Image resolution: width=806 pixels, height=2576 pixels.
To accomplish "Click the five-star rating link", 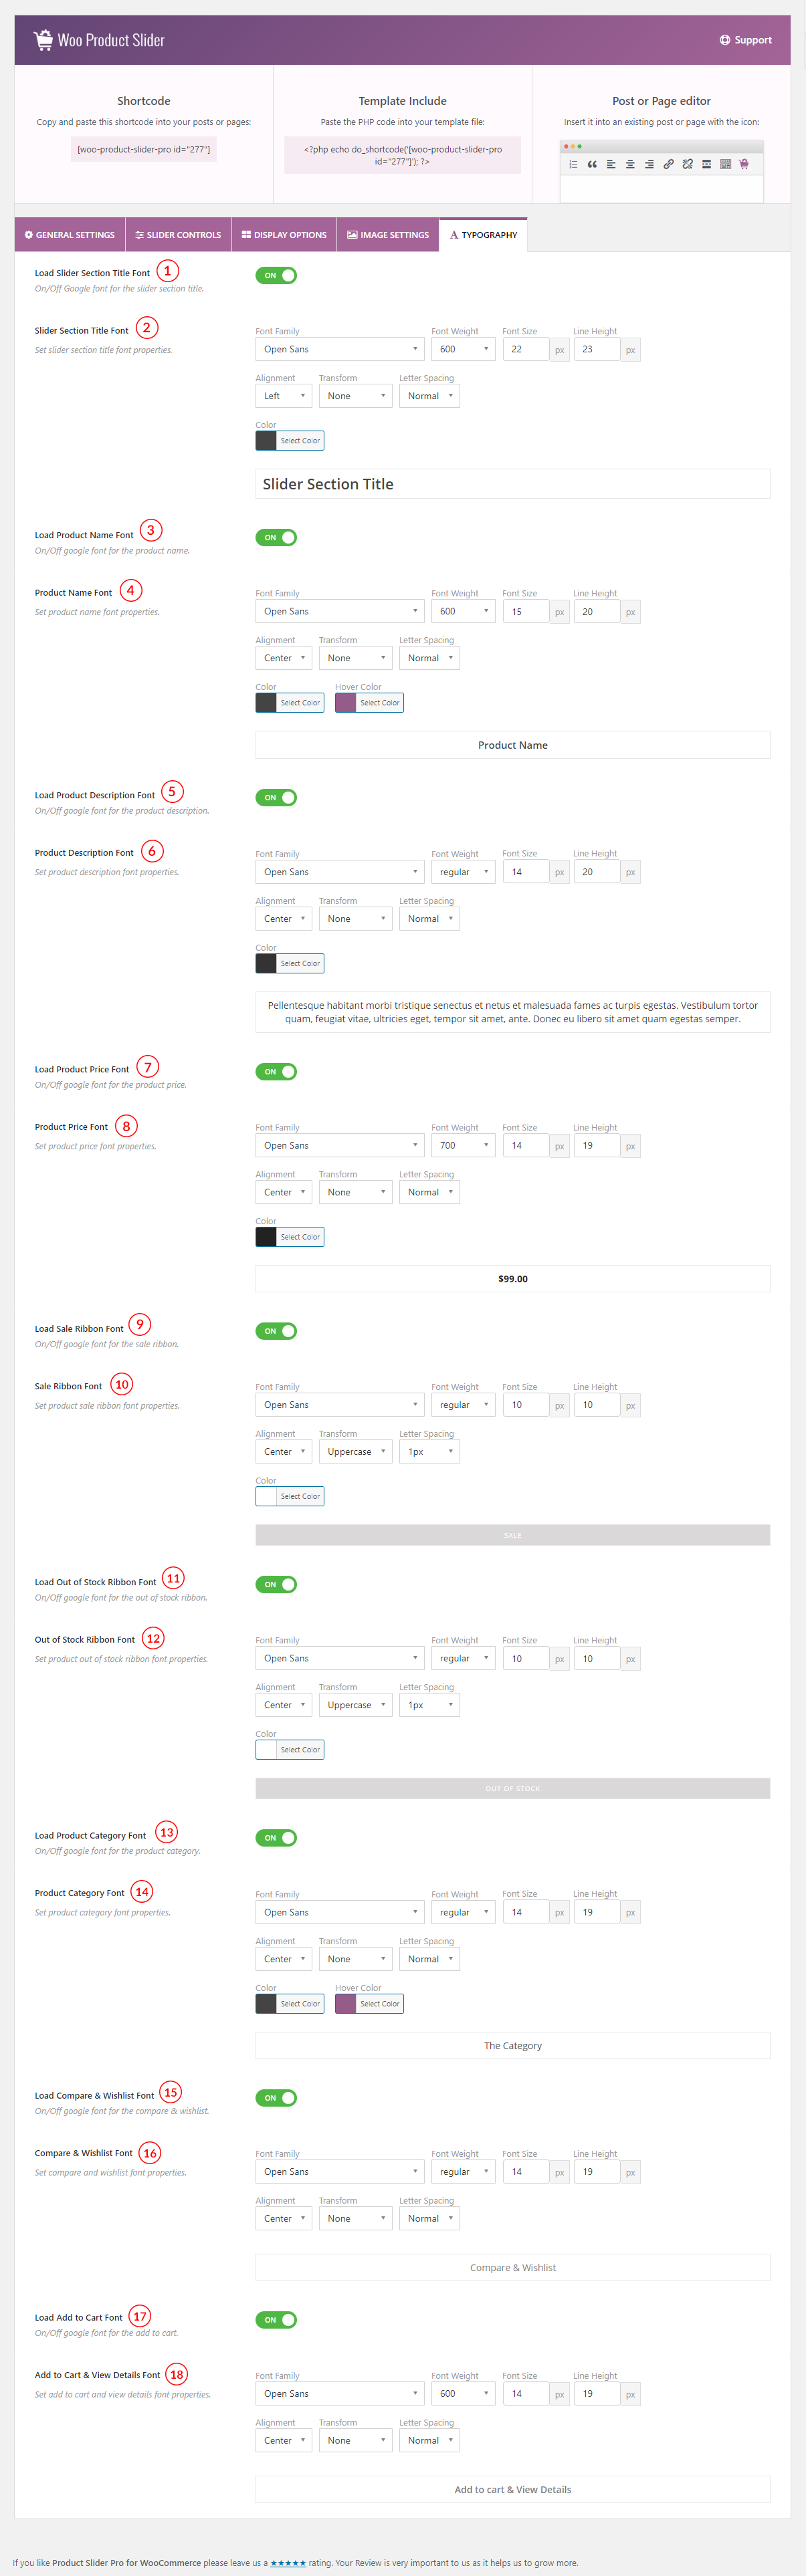I will point(288,2562).
